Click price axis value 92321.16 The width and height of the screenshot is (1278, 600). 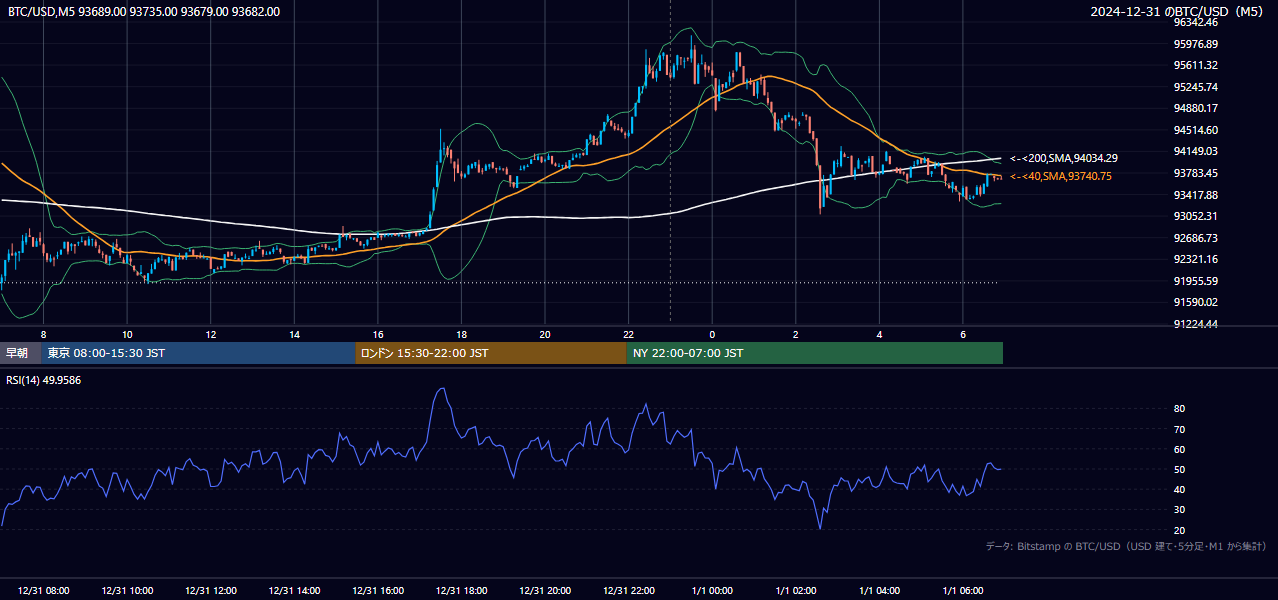point(1195,259)
